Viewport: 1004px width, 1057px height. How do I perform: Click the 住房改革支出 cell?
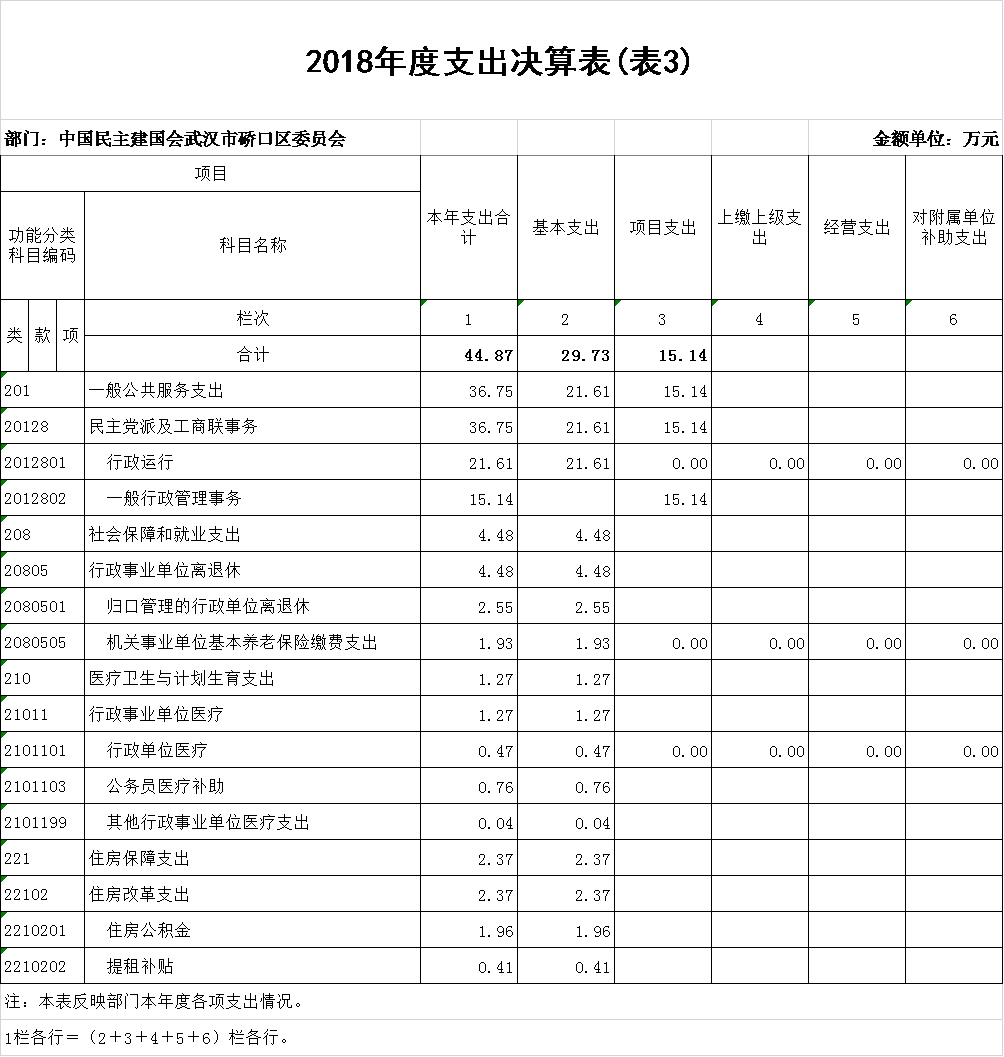252,895
